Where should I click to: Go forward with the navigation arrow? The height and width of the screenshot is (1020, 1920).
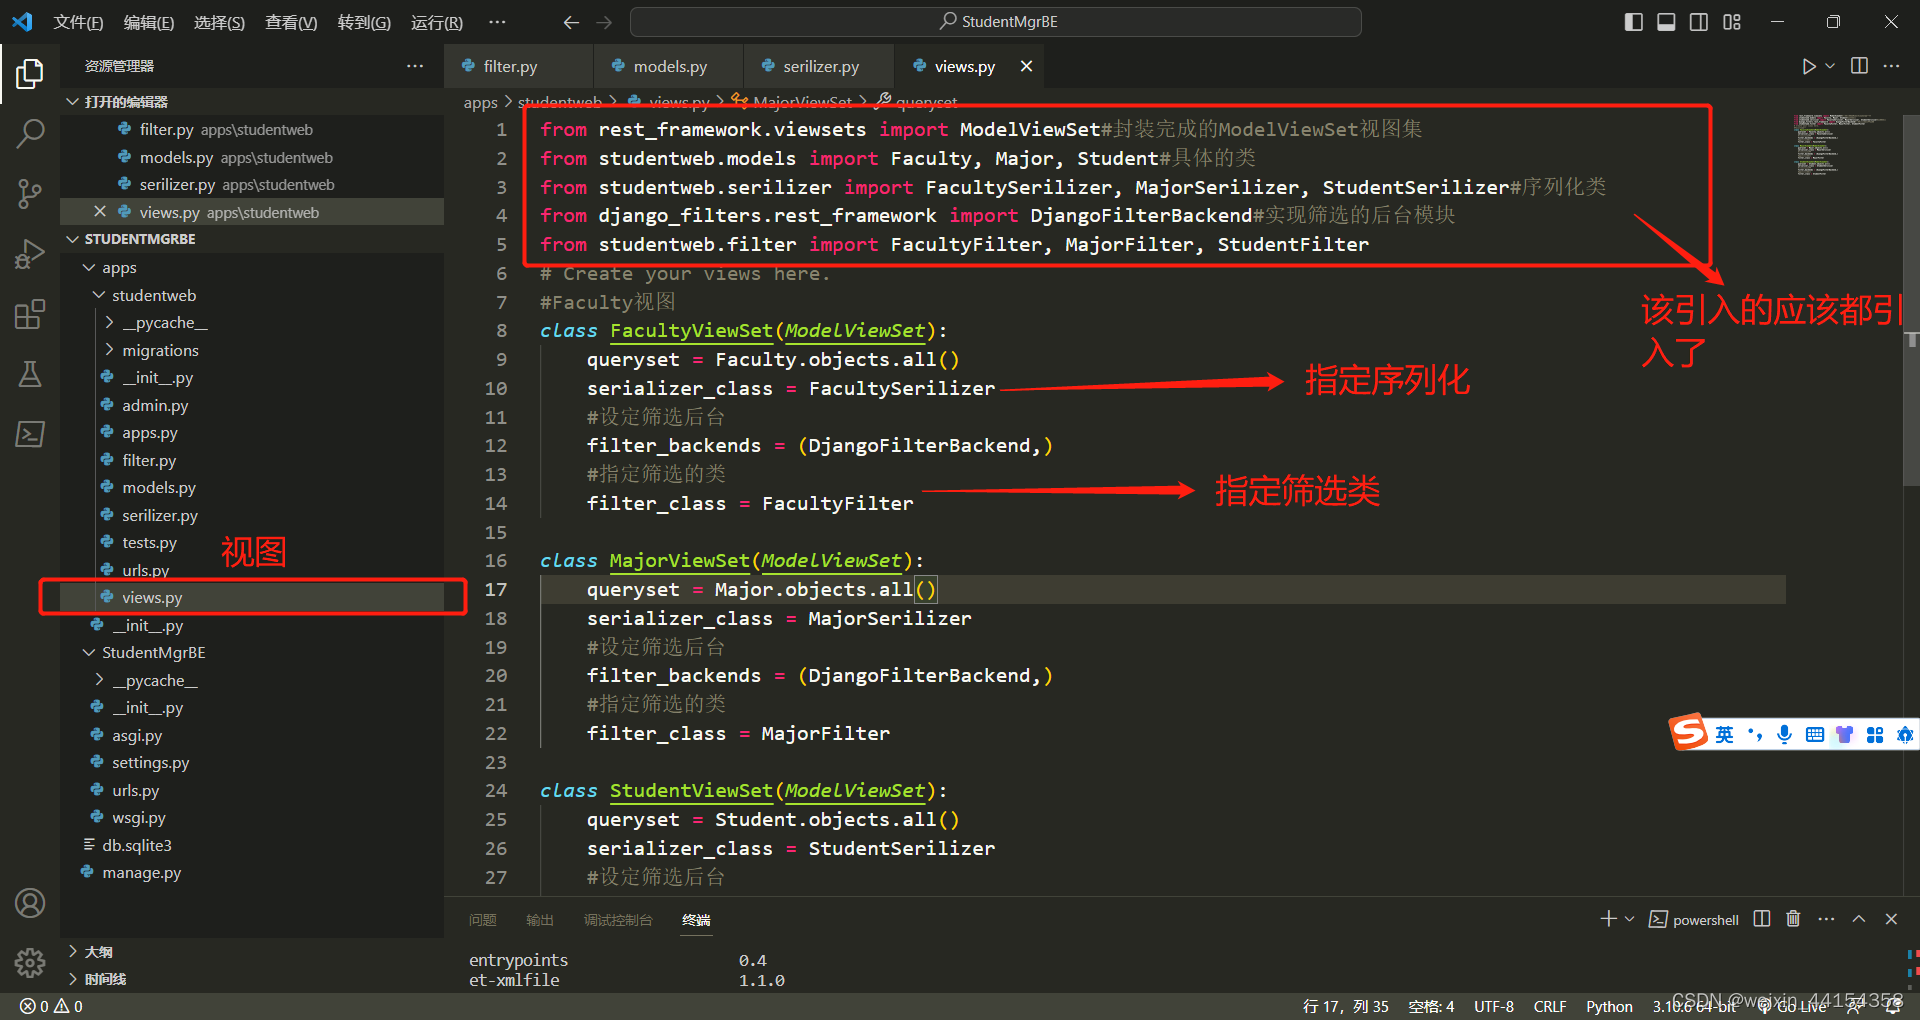604,22
